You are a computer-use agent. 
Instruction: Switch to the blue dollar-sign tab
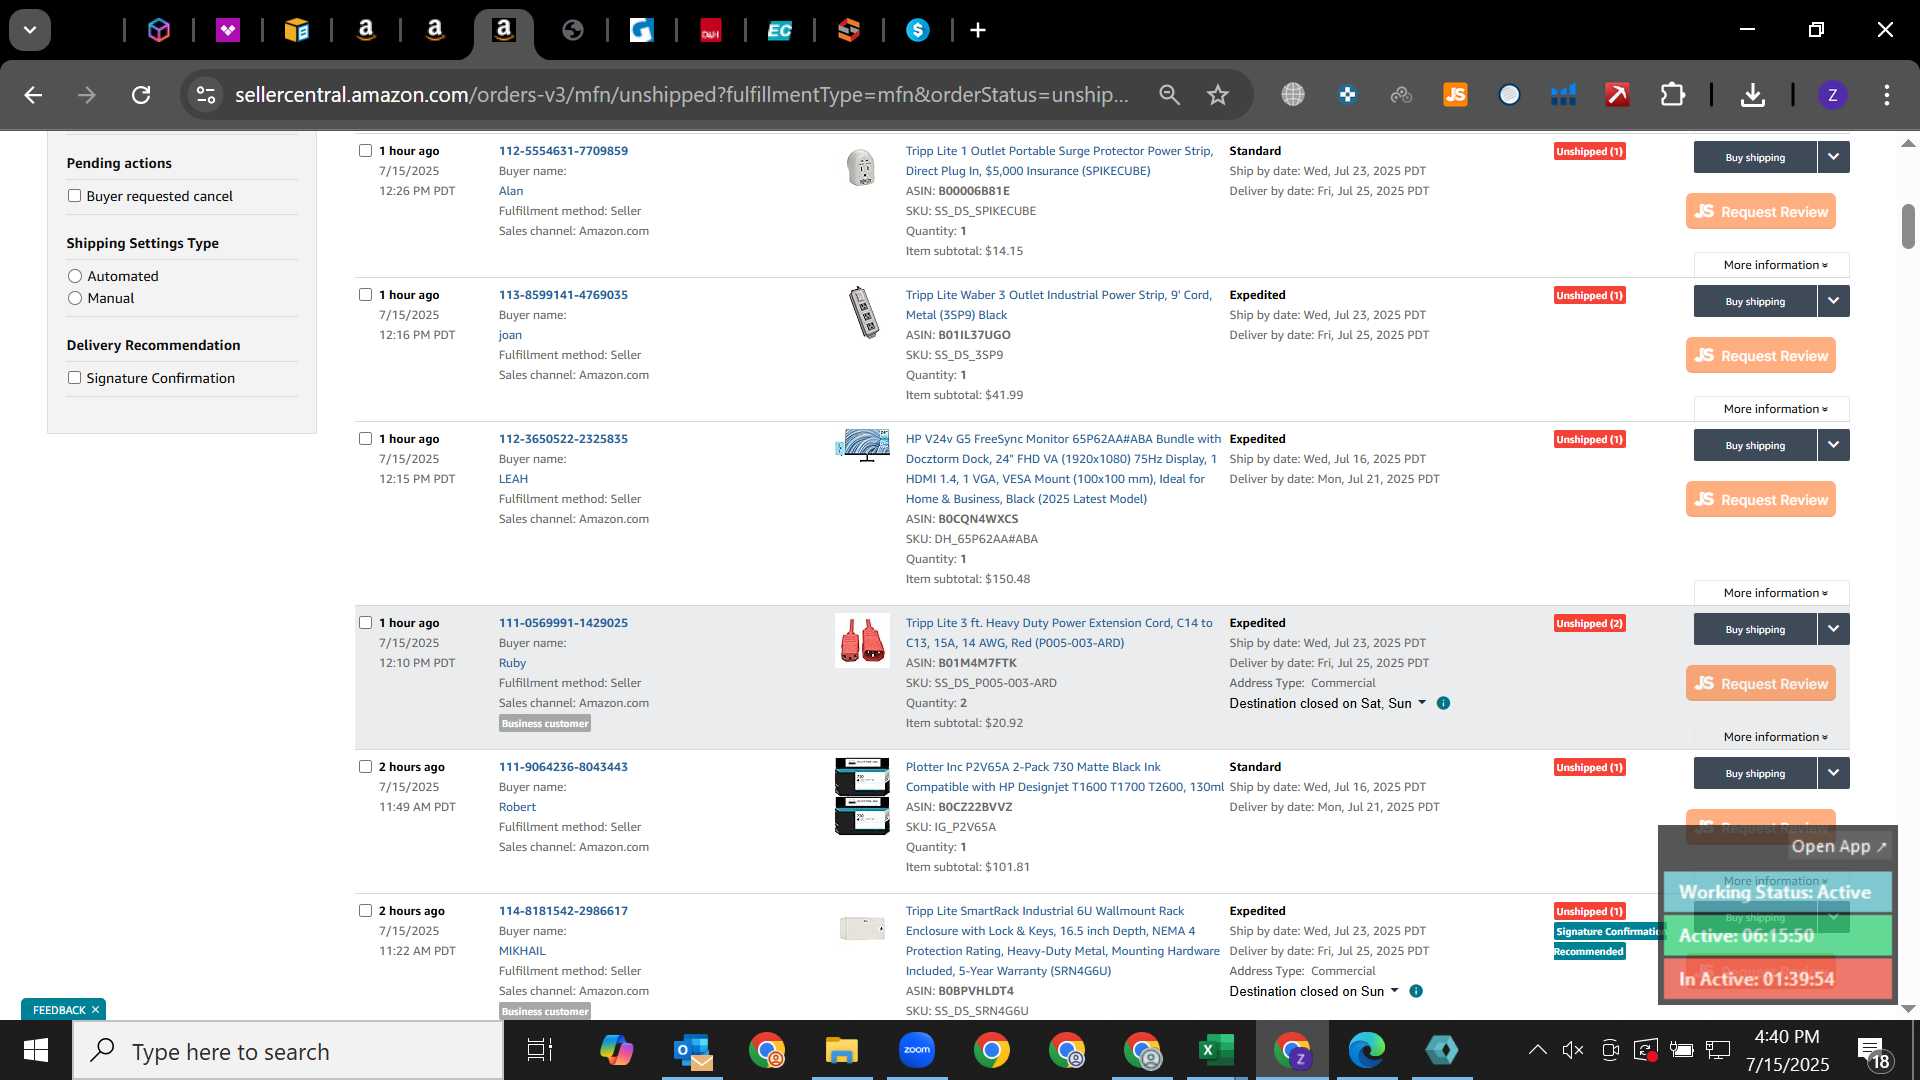(917, 30)
